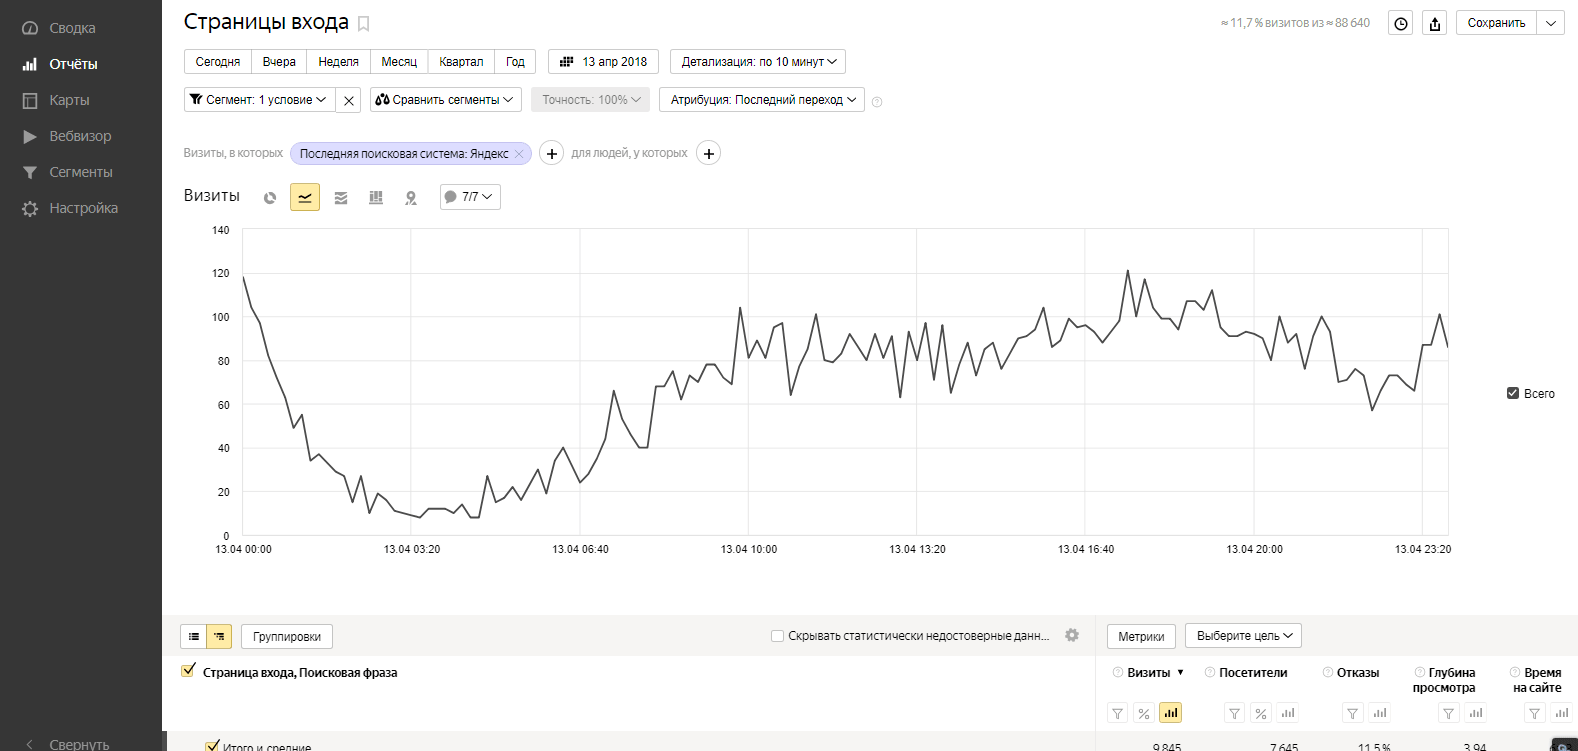Open the report history clock icon
Viewport: 1578px width, 751px height.
click(1401, 24)
